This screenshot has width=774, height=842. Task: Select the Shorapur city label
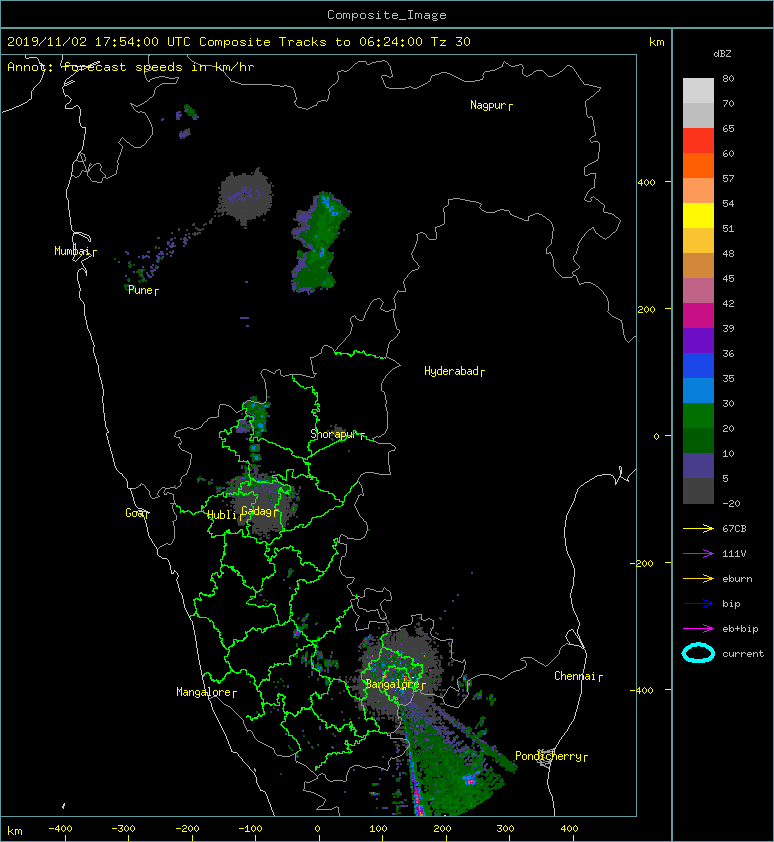337,434
